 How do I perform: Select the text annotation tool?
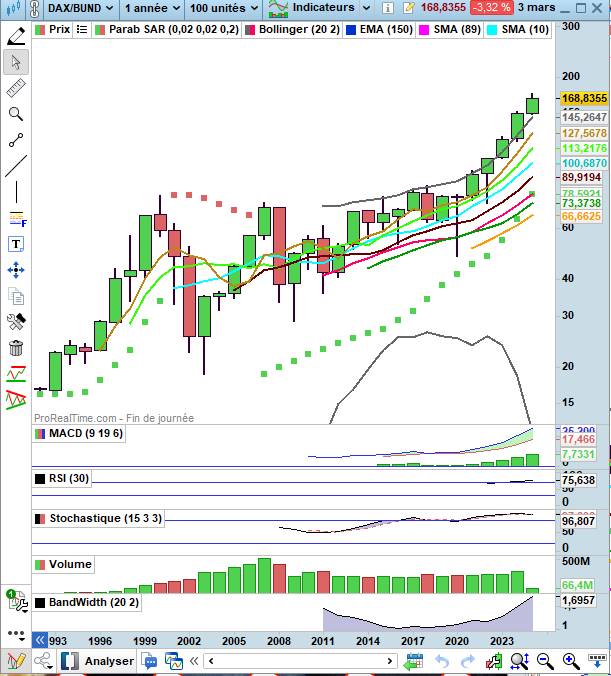tap(16, 244)
